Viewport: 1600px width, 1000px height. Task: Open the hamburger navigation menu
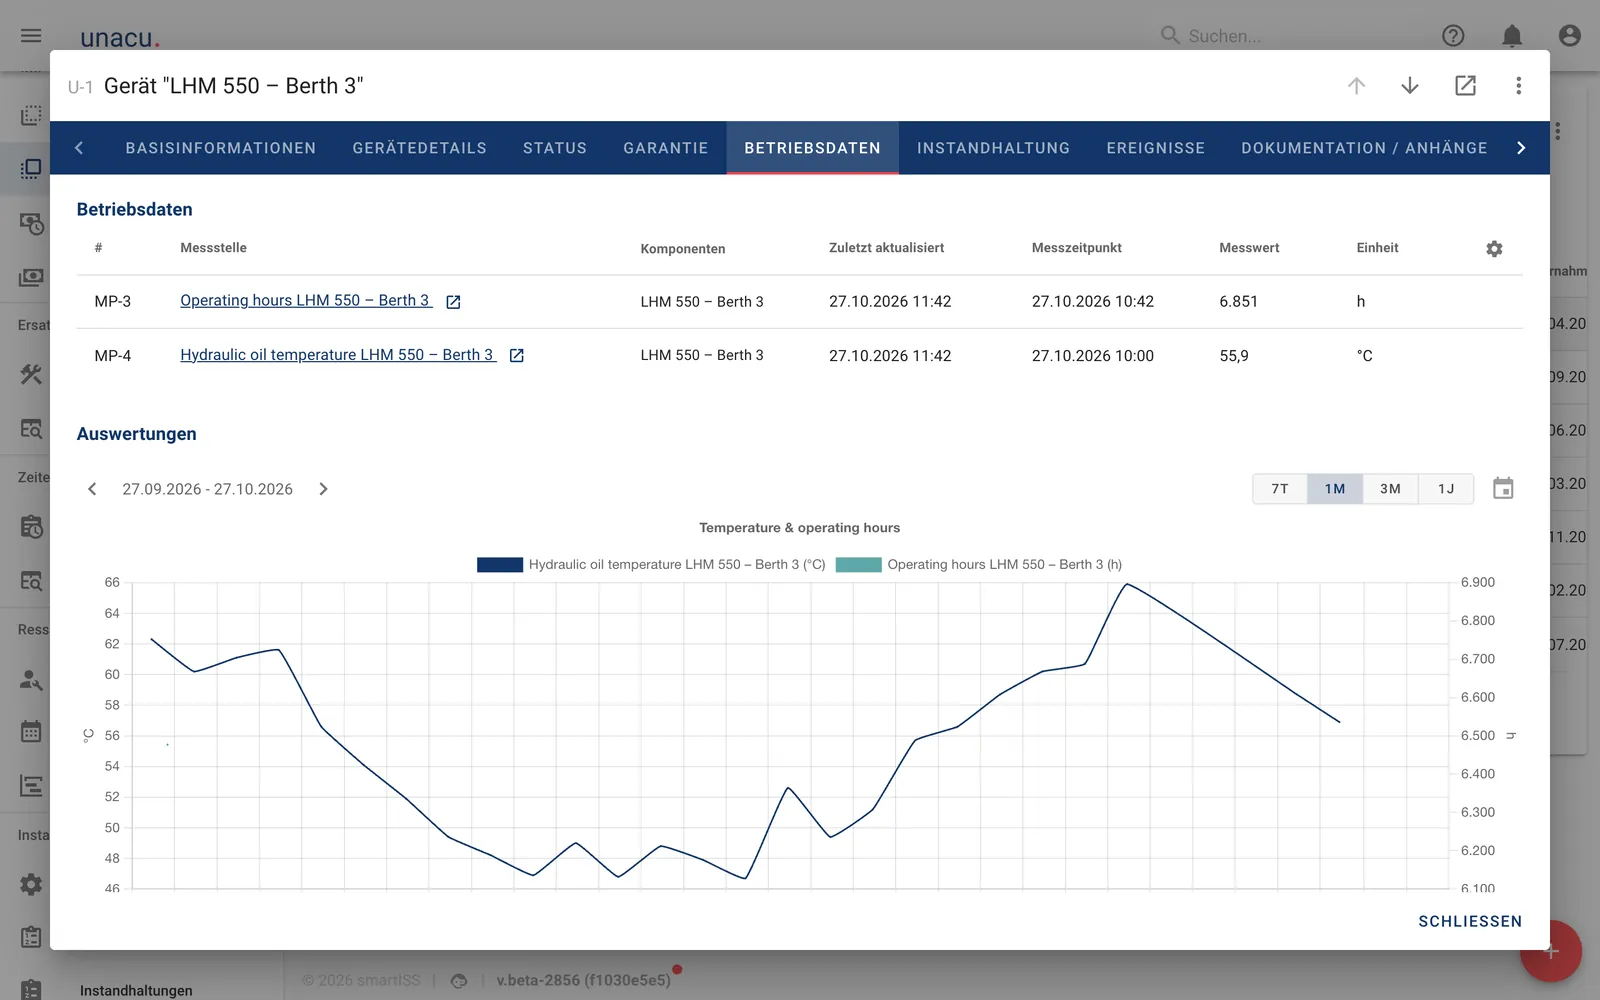click(31, 36)
